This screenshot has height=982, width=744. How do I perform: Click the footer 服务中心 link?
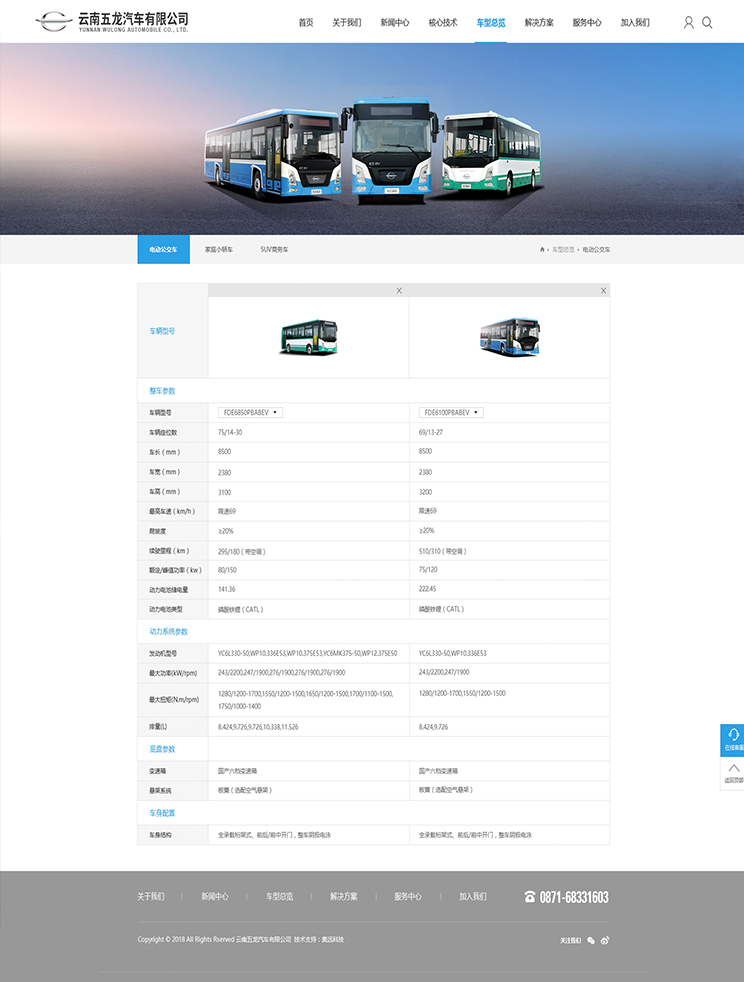(408, 897)
